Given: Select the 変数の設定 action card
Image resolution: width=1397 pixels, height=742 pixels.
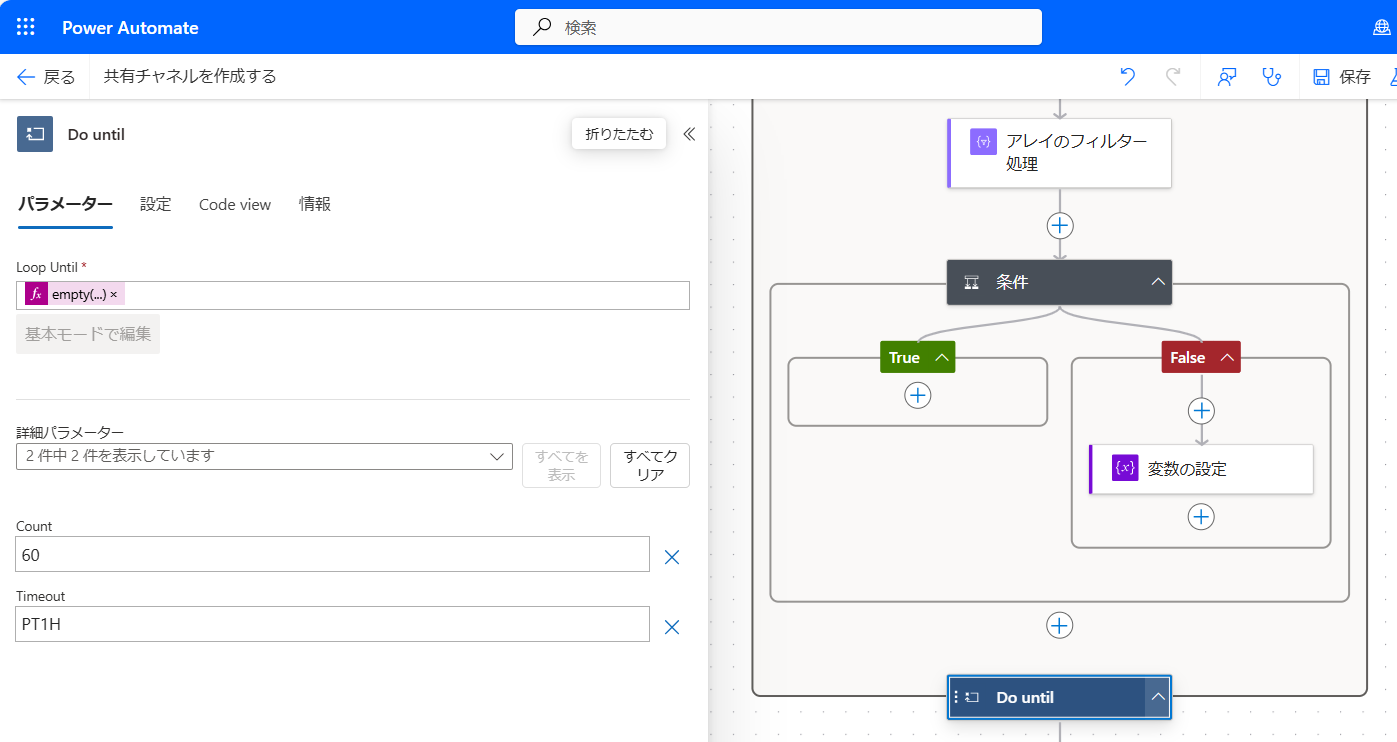Looking at the screenshot, I should (x=1201, y=468).
